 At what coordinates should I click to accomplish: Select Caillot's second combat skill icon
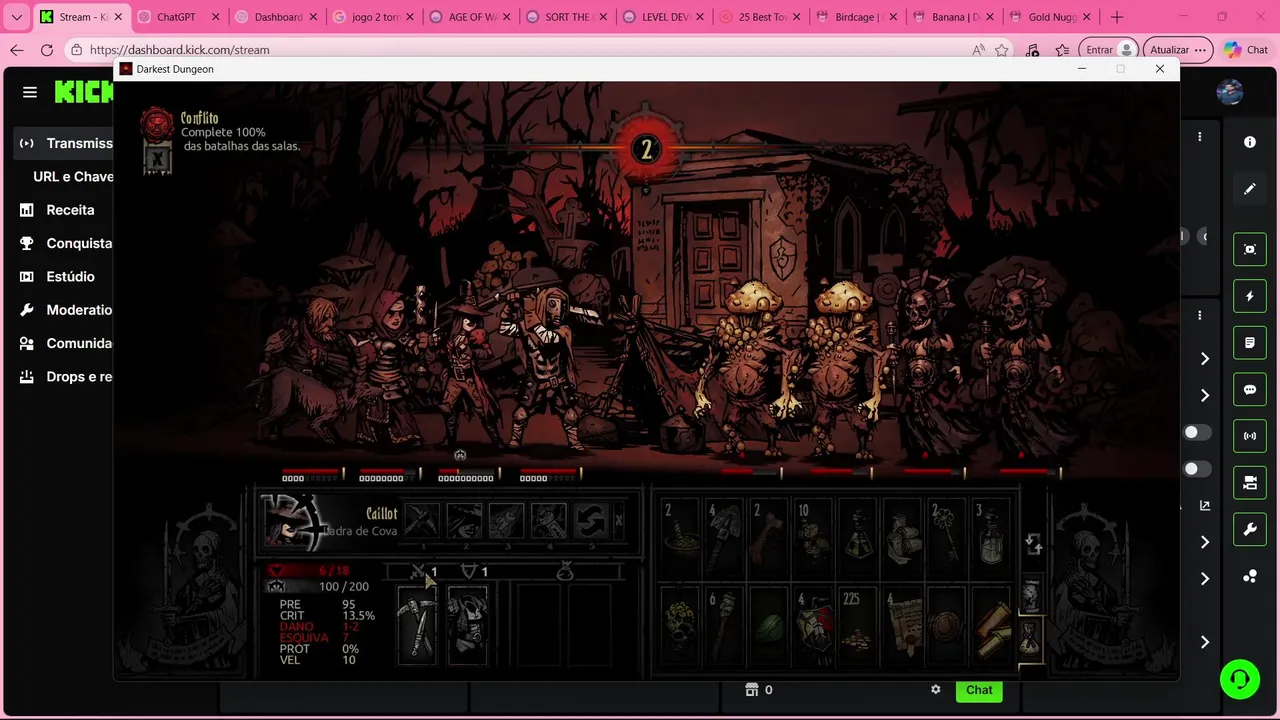(x=464, y=521)
